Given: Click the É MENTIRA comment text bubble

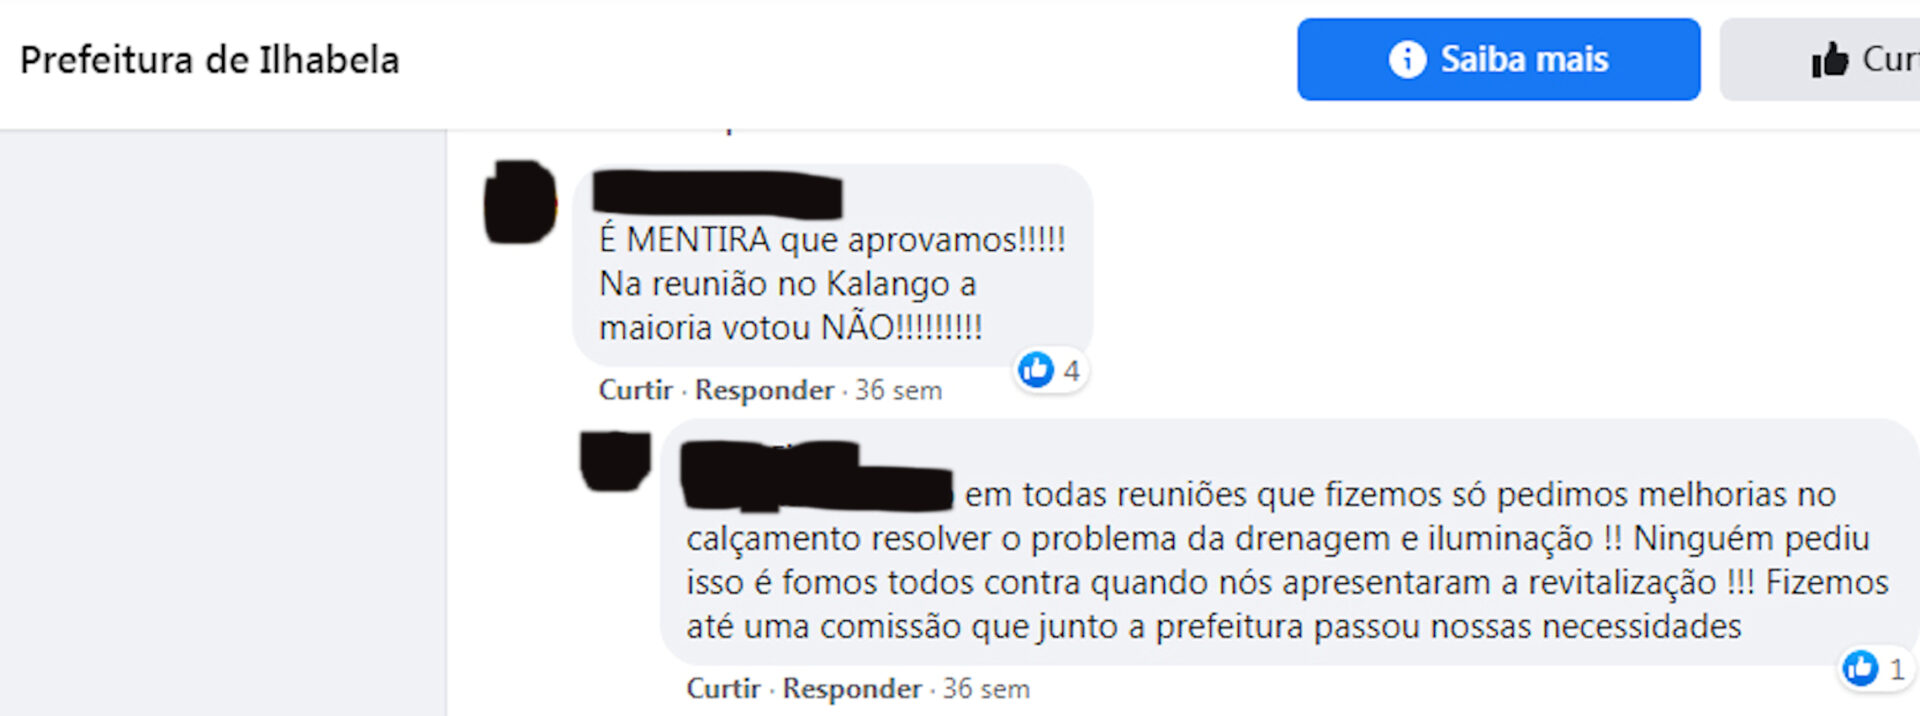Looking at the screenshot, I should click(833, 265).
